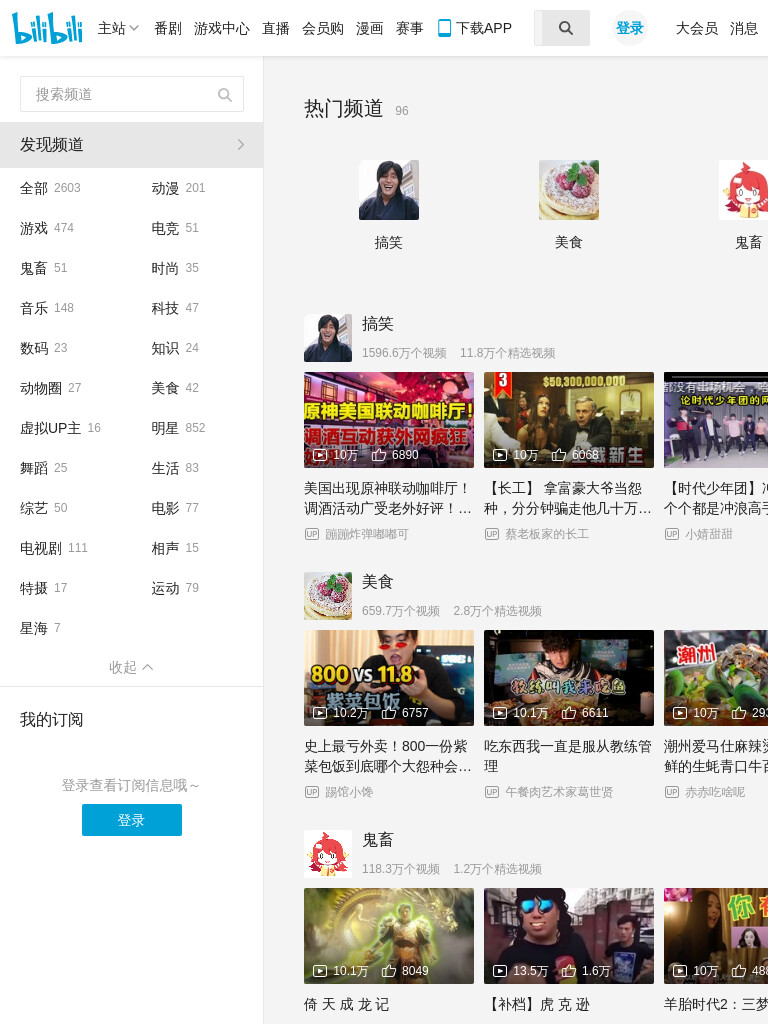Open thumbnail with $50,300,000,000 caption
This screenshot has height=1024, width=768.
568,420
